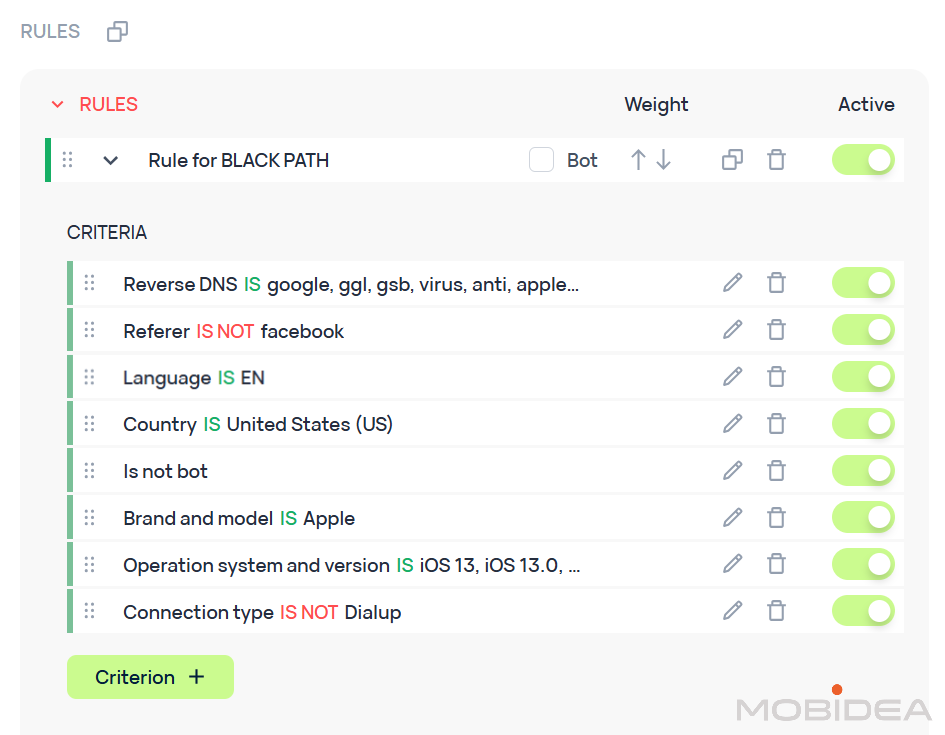
Task: Edit the Country IS United States criterion
Action: [733, 424]
